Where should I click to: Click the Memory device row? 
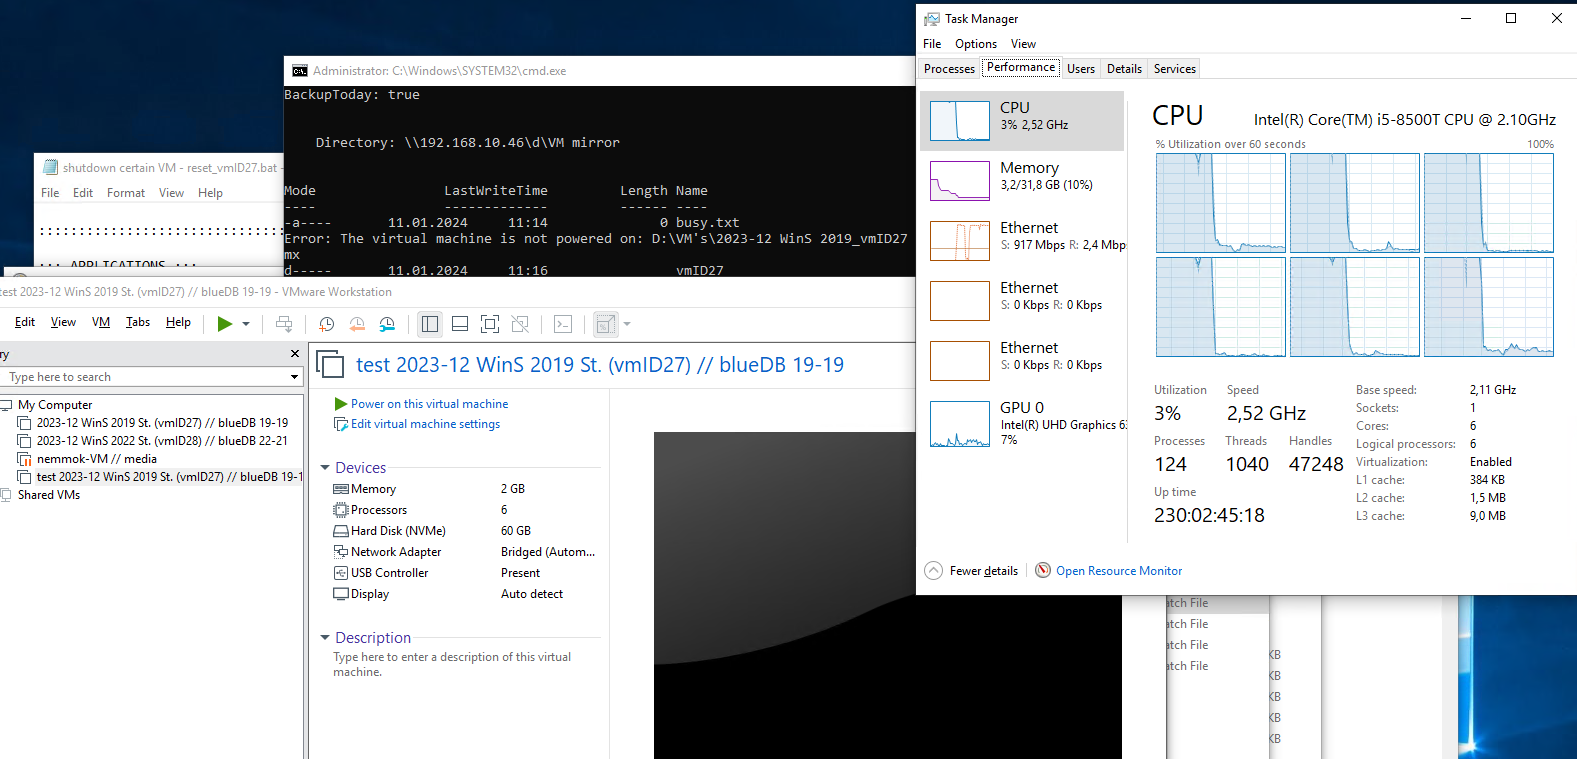(465, 489)
